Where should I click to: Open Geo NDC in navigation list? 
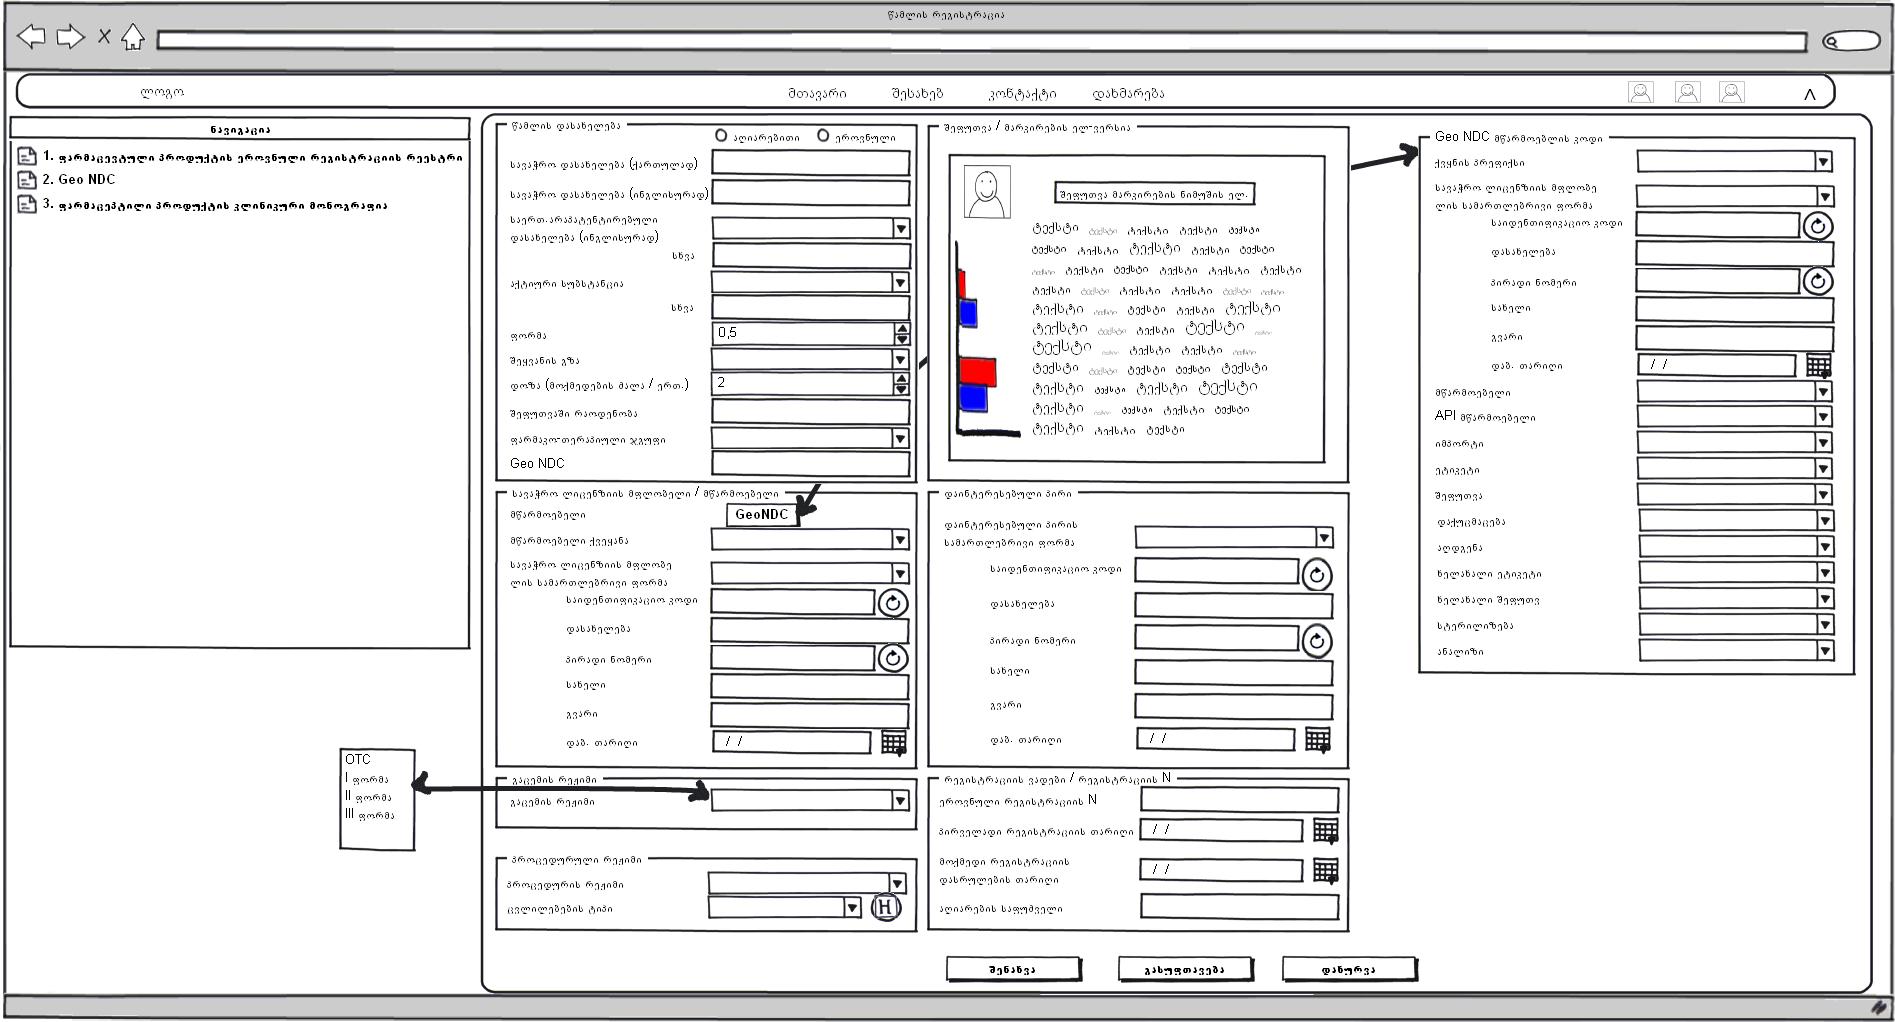point(86,180)
